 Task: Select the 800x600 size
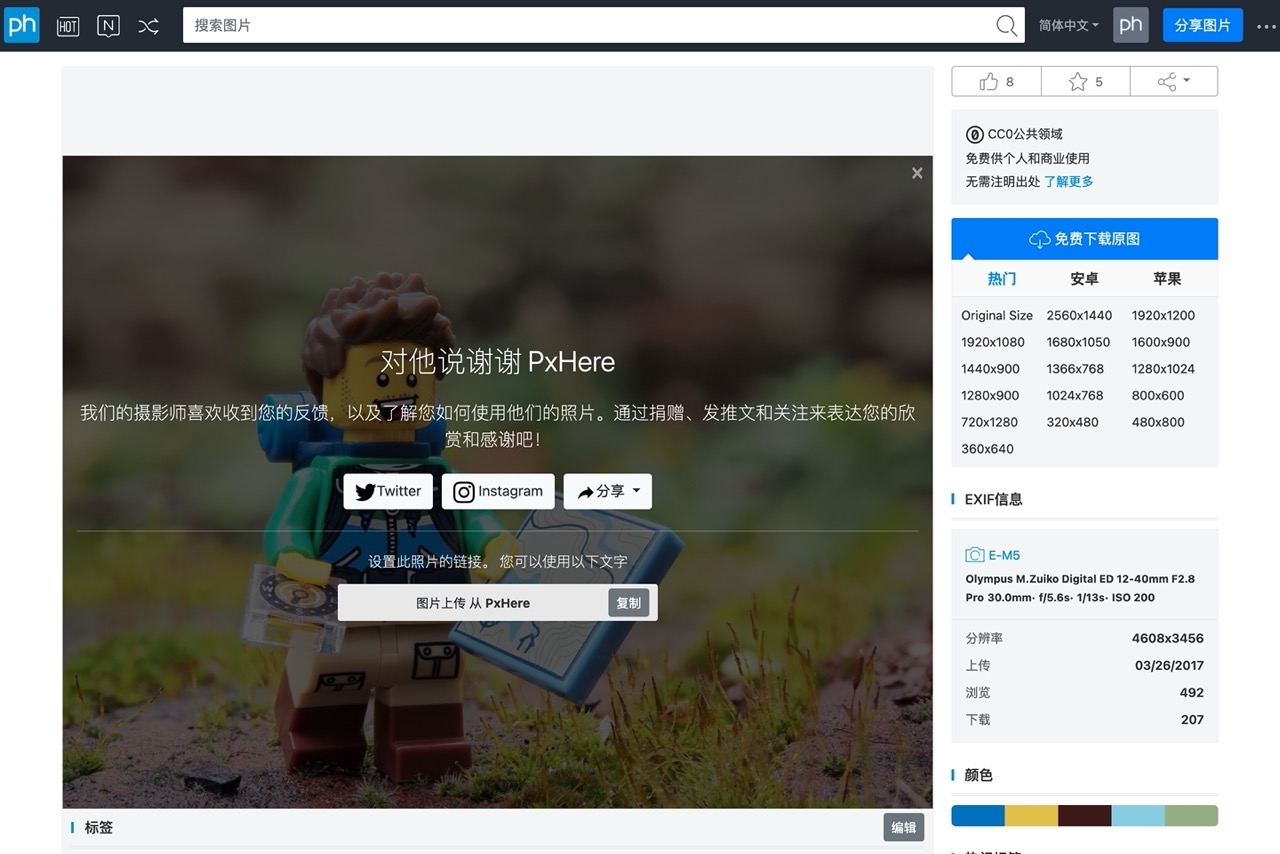point(1158,395)
